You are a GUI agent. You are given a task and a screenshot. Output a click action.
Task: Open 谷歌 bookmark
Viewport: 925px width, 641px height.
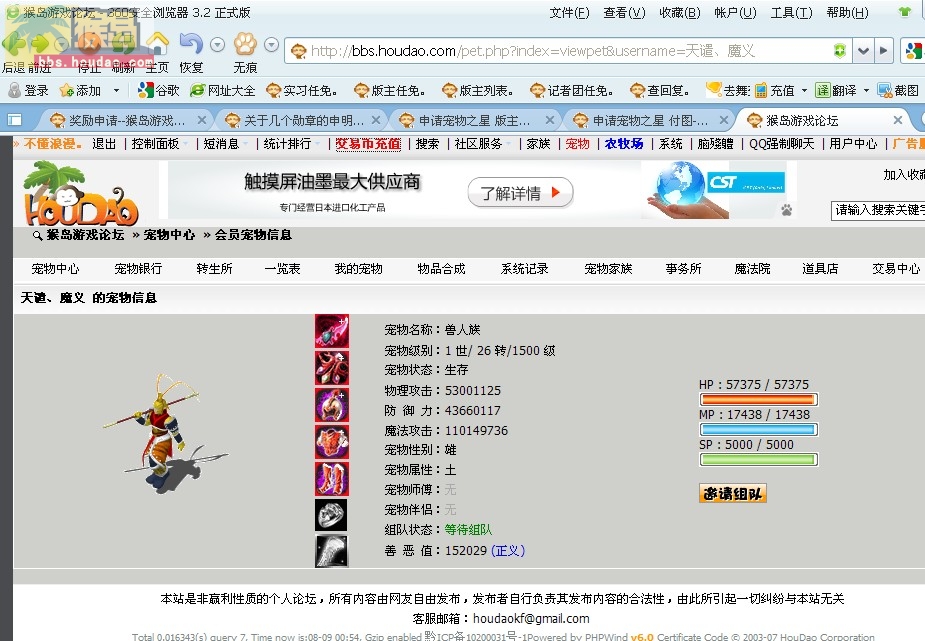(158, 90)
